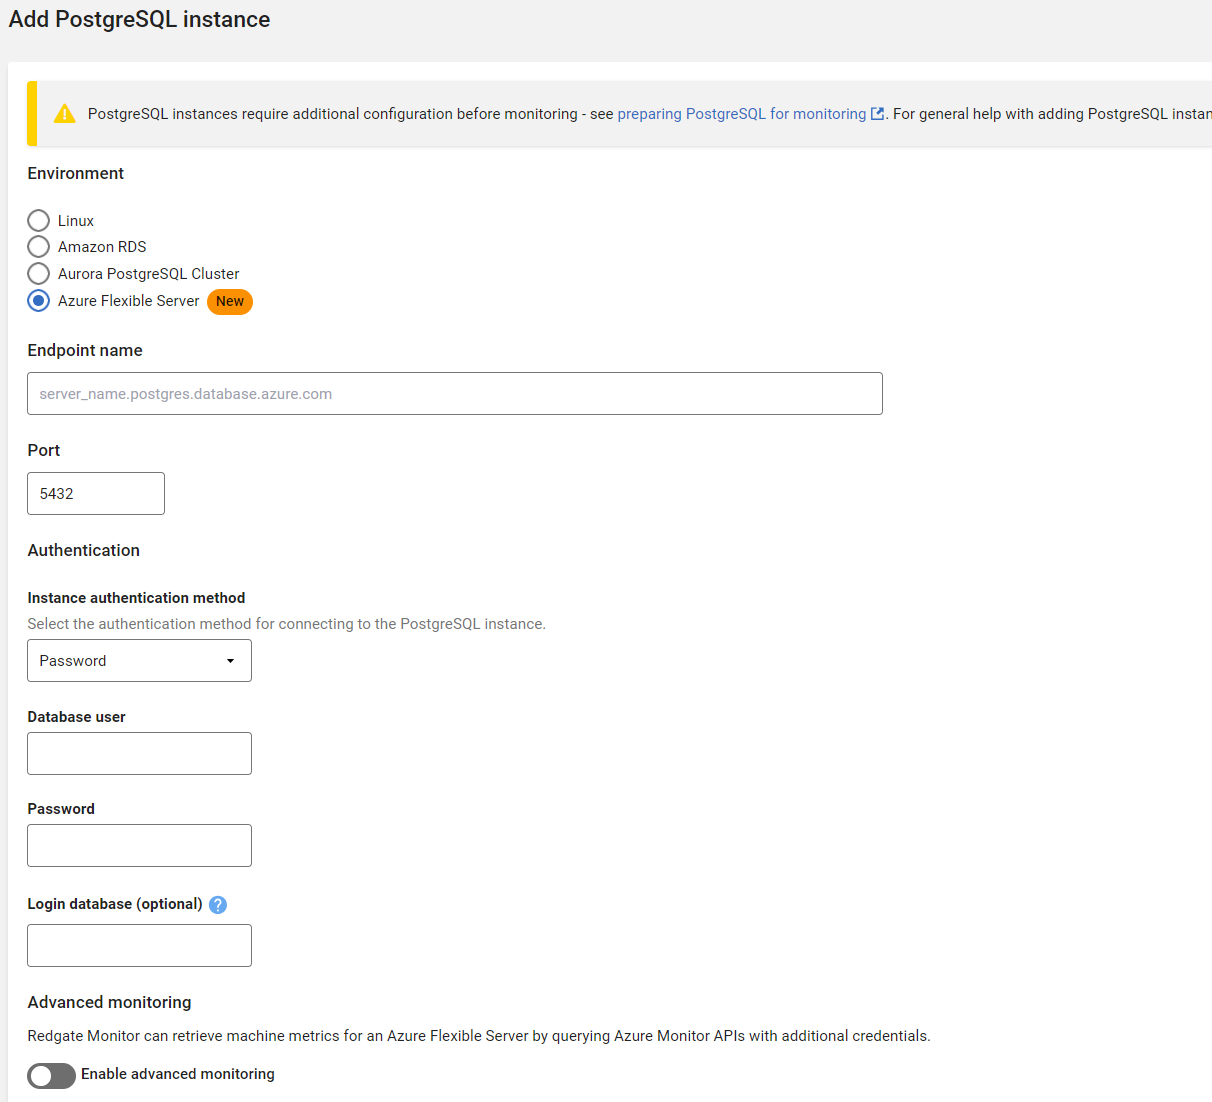Click the dropdown arrow beside Password
Viewport: 1212px width, 1102px height.
pos(231,661)
